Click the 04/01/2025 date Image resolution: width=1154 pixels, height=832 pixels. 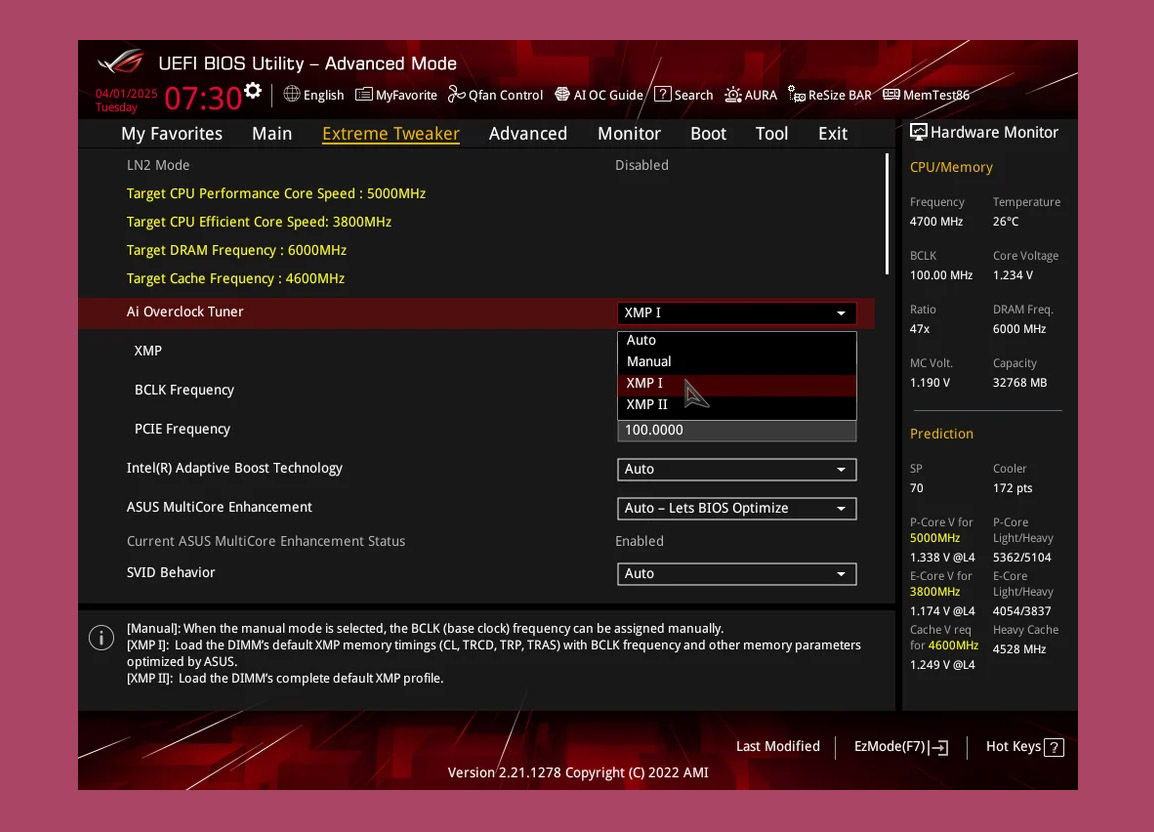click(x=127, y=94)
